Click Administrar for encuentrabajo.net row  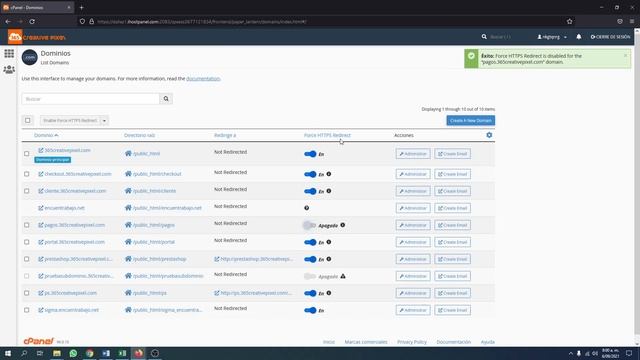pos(413,208)
